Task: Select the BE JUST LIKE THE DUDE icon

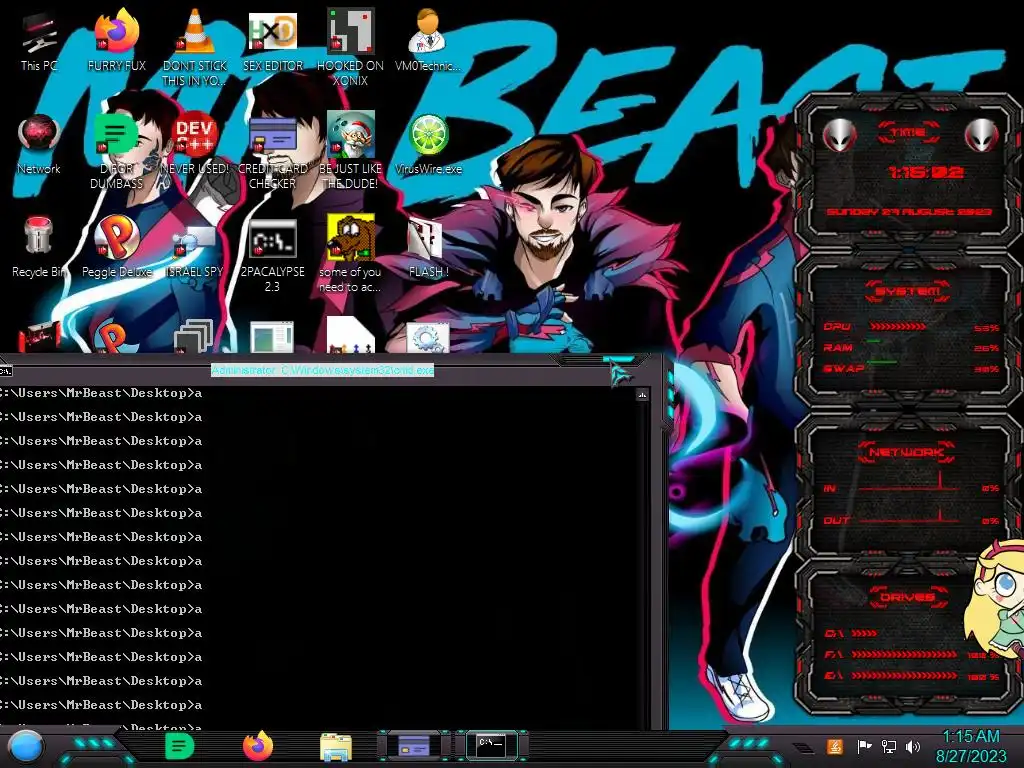Action: tap(350, 150)
